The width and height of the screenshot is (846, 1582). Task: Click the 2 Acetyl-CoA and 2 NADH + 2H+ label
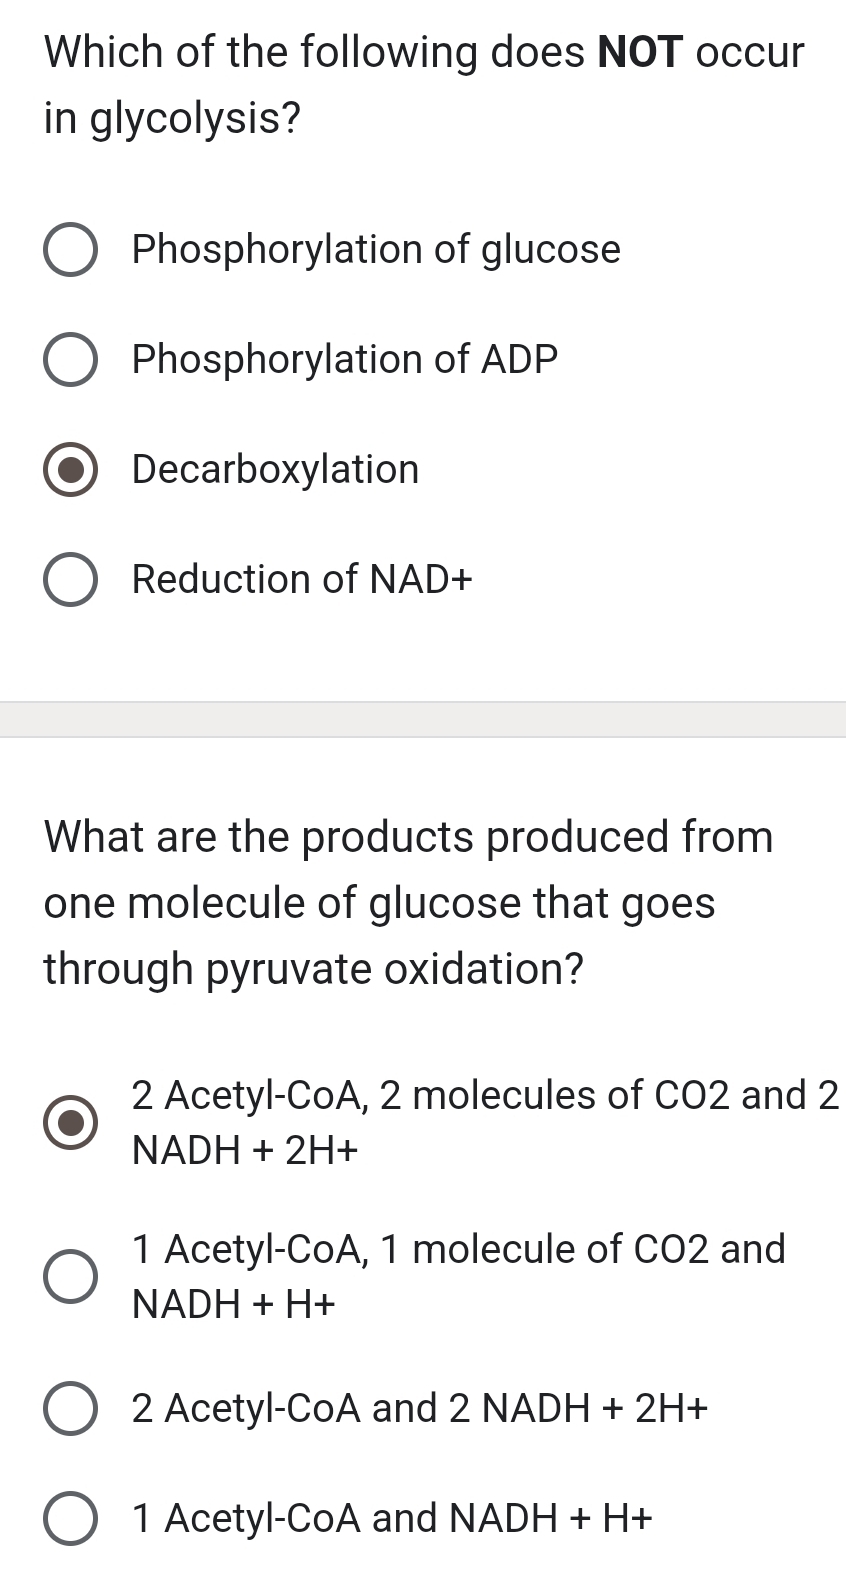pos(420,1408)
